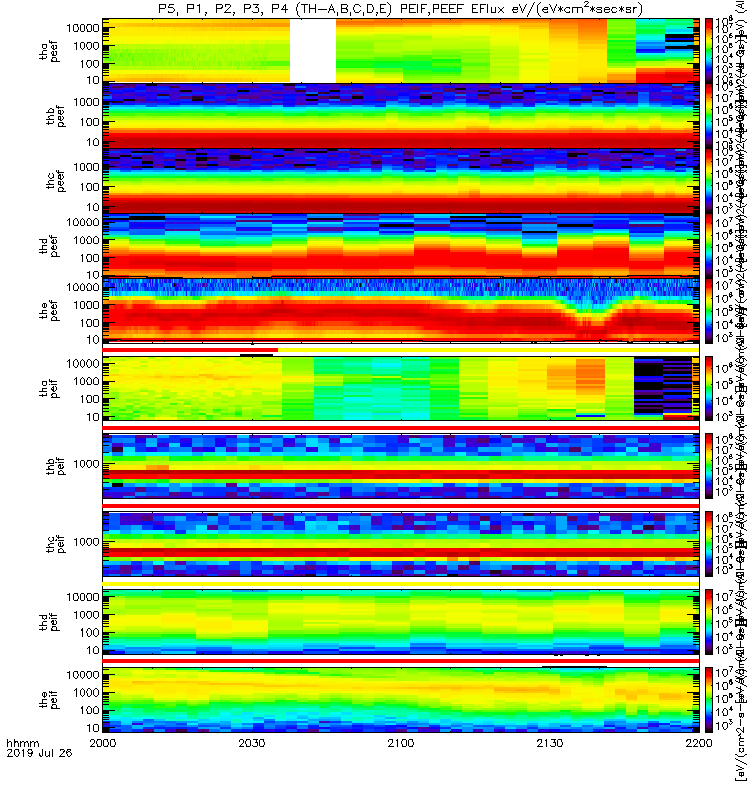Click the '2130' time axis label
Screen dimensions: 750x800
click(x=549, y=743)
